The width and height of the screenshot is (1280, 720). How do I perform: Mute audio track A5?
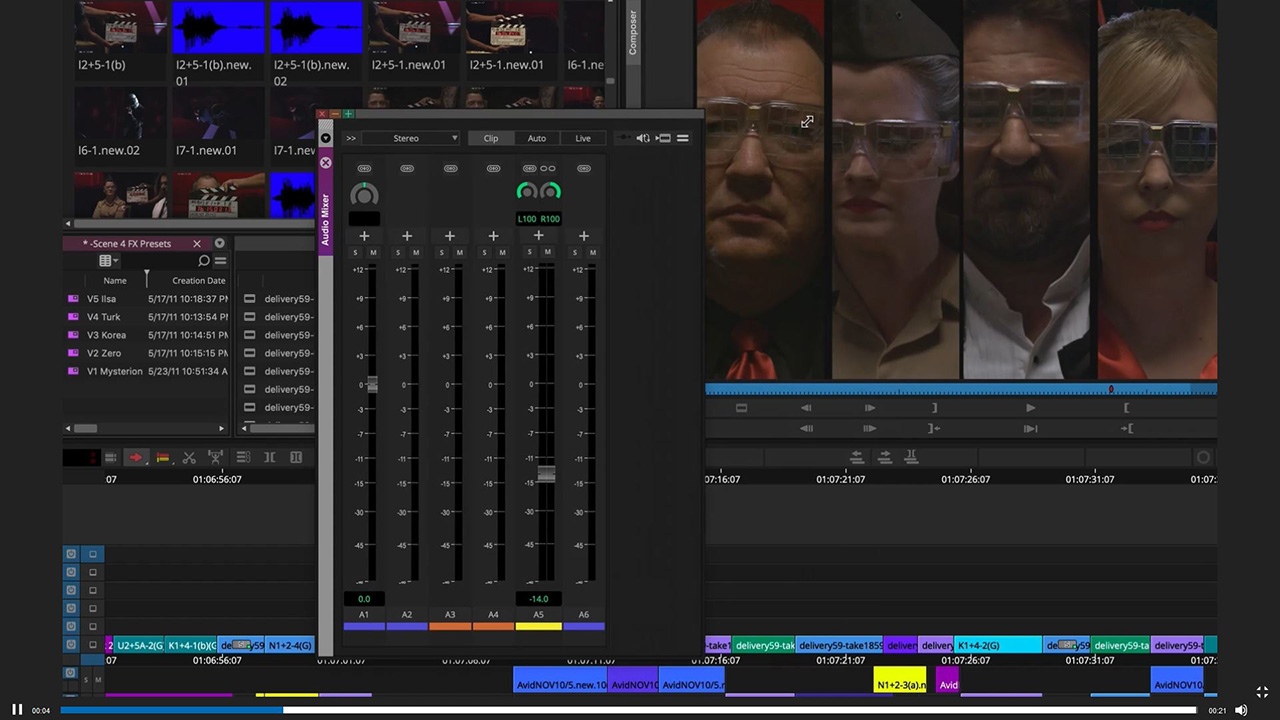tap(548, 253)
